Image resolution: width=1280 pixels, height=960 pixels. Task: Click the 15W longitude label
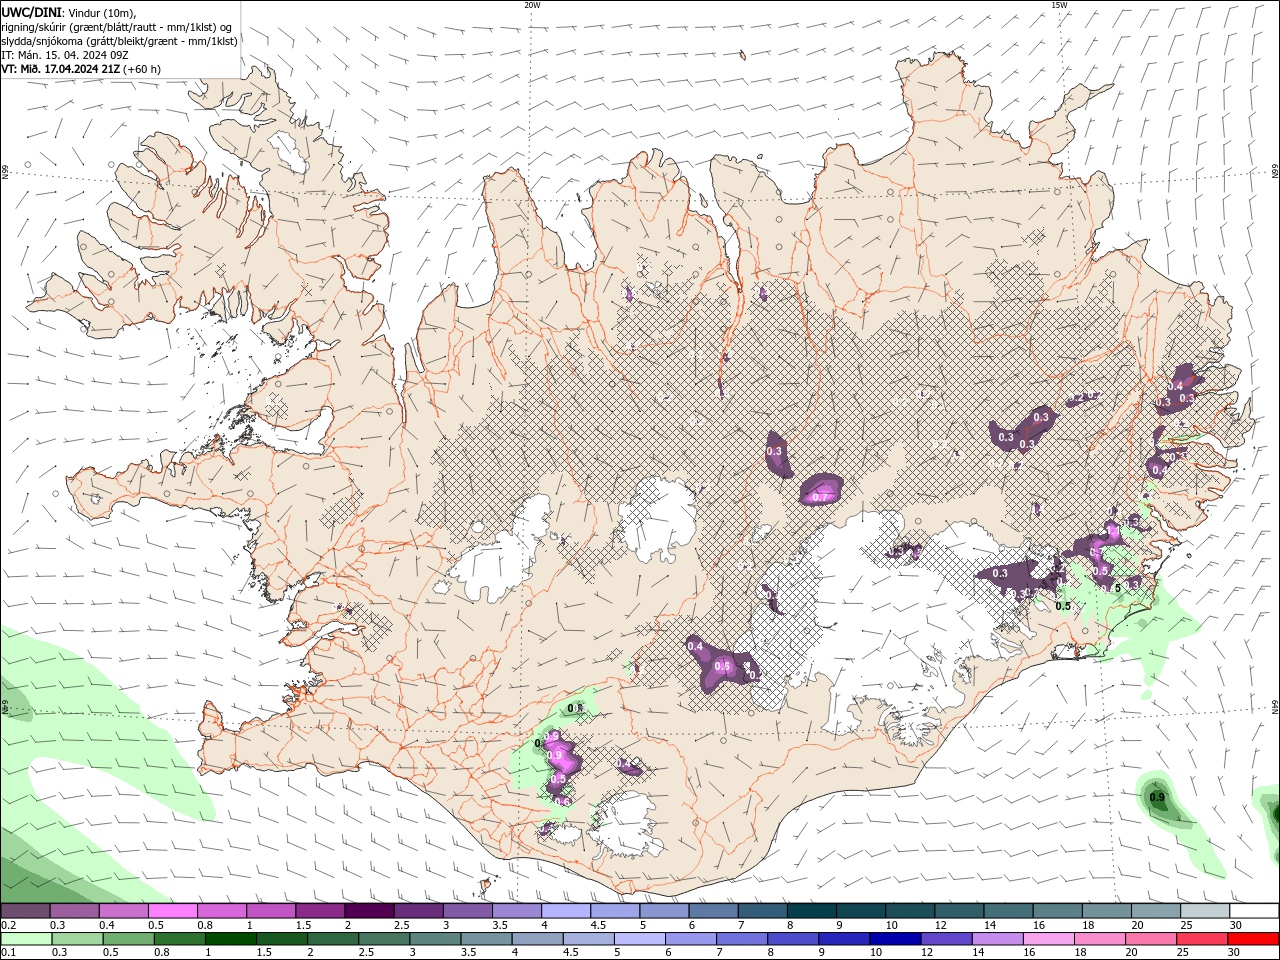(1058, 5)
